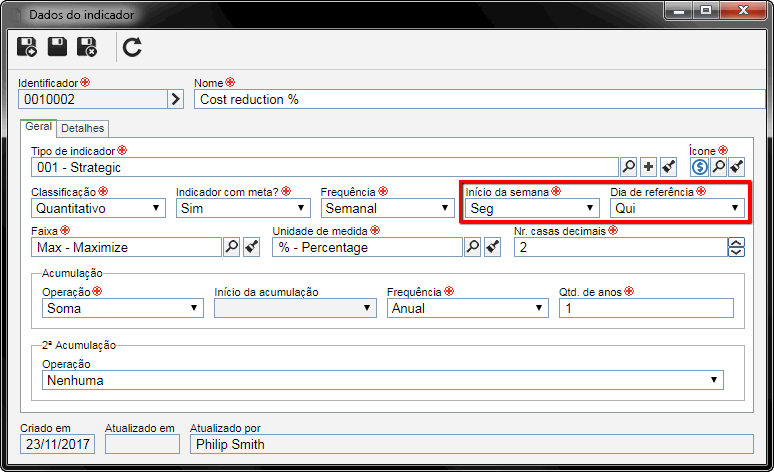Add a new indicator type with plus

click(x=648, y=167)
